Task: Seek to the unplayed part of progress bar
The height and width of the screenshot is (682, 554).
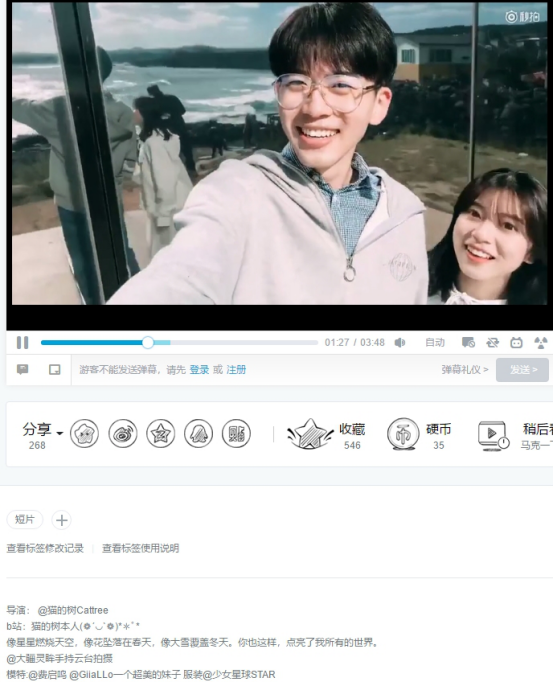Action: [244, 342]
